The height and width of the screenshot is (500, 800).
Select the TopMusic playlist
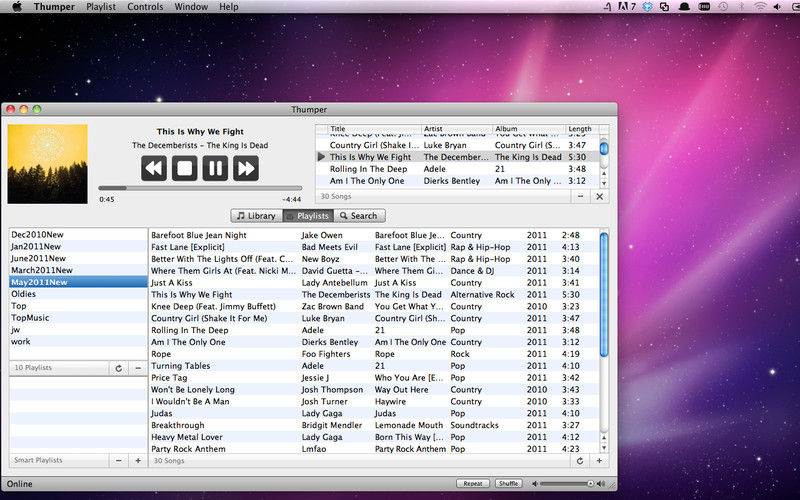point(78,317)
